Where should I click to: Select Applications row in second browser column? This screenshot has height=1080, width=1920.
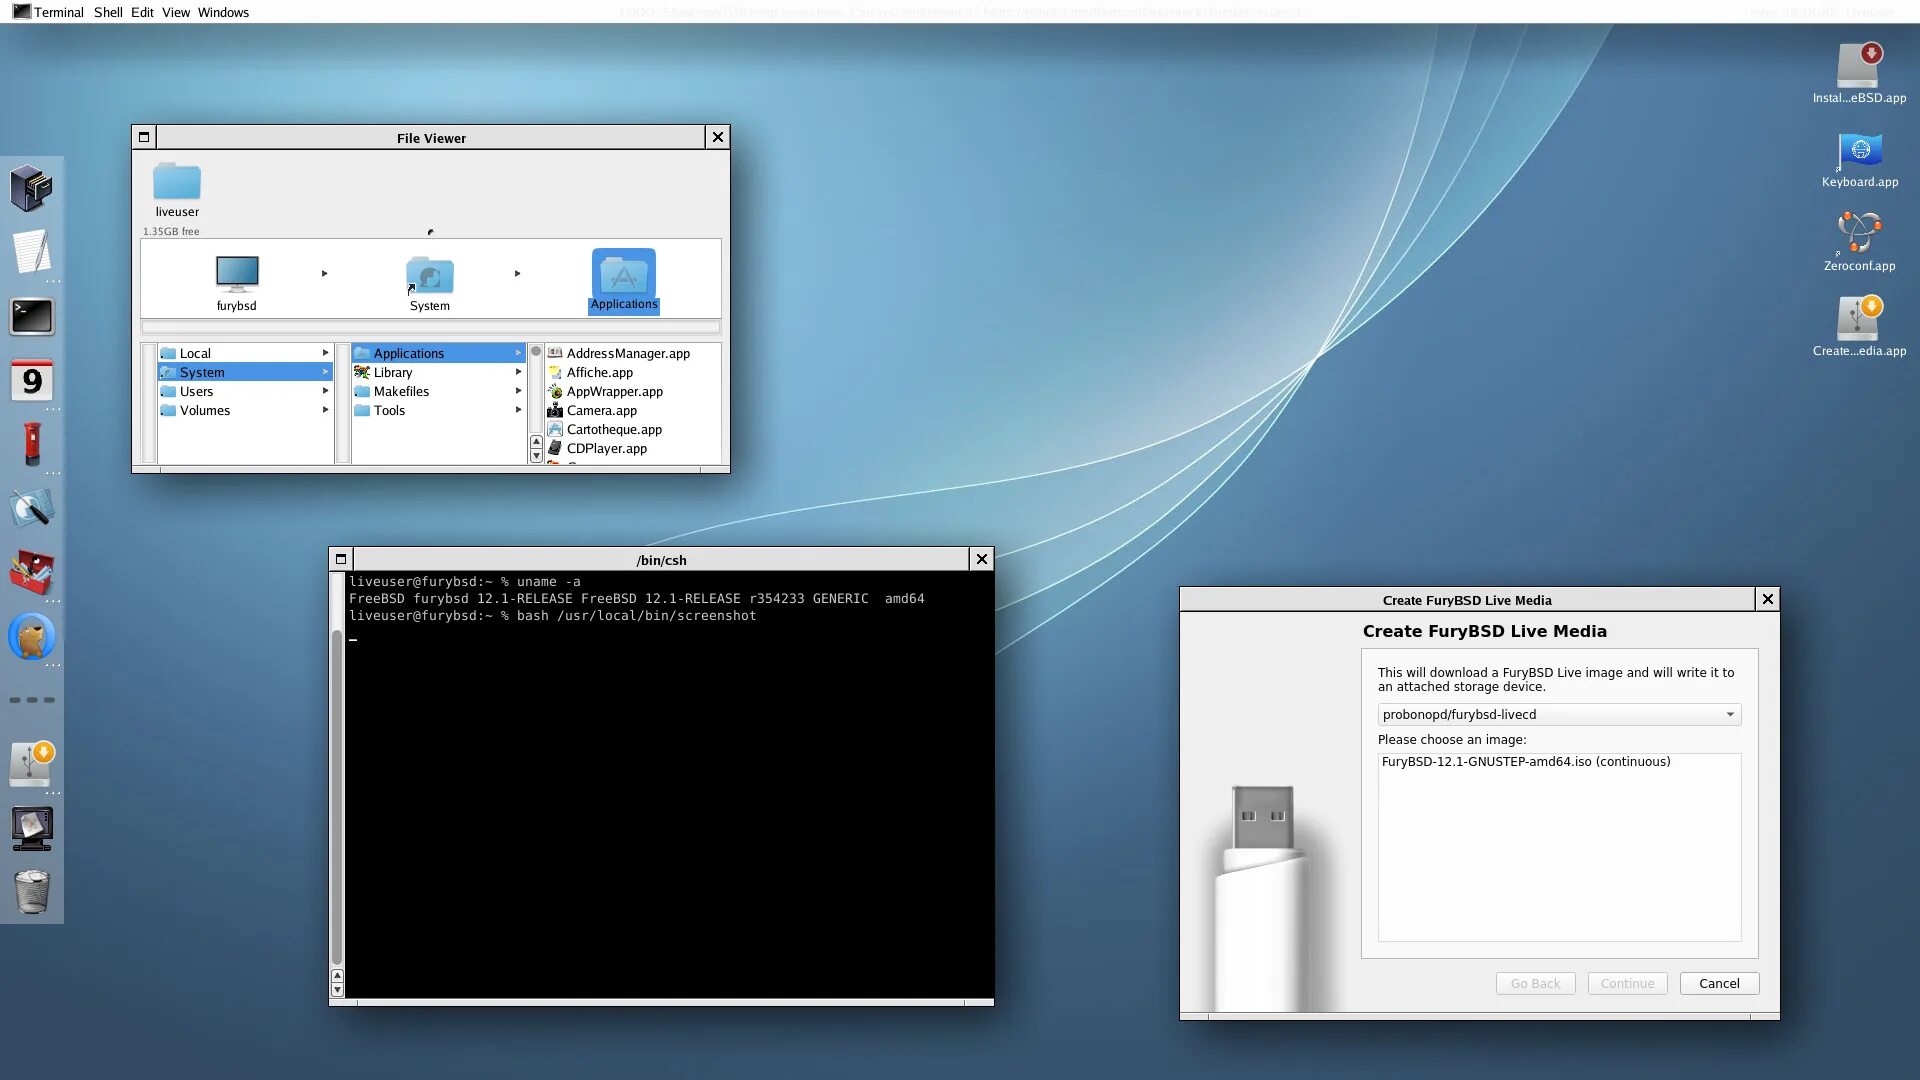(x=438, y=353)
